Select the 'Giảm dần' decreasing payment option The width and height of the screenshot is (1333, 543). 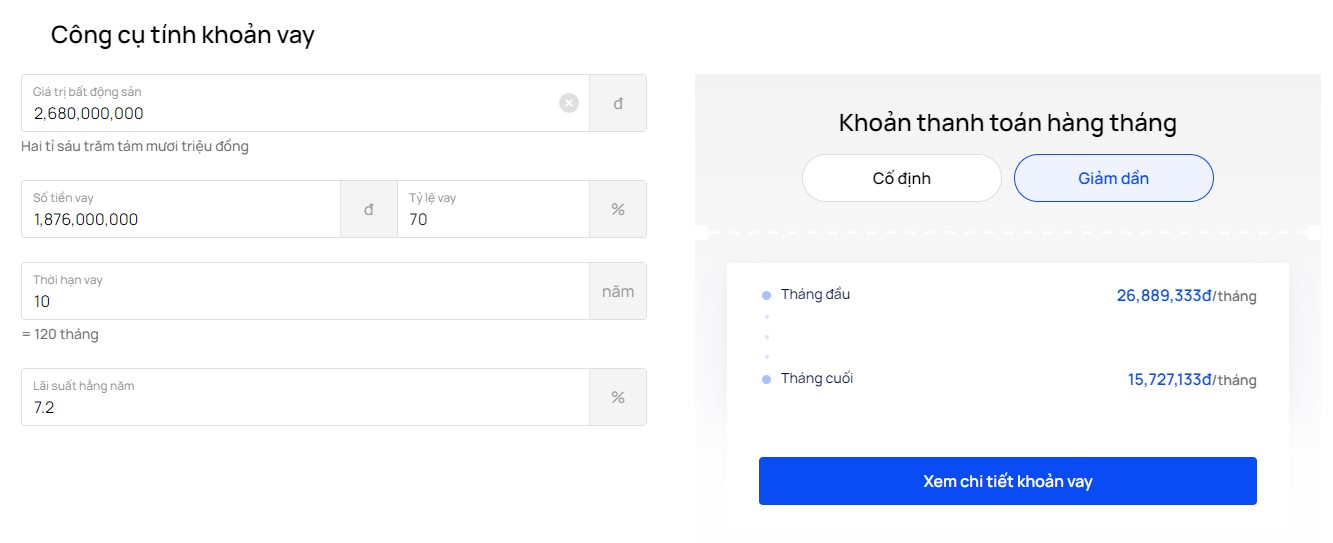(1114, 178)
